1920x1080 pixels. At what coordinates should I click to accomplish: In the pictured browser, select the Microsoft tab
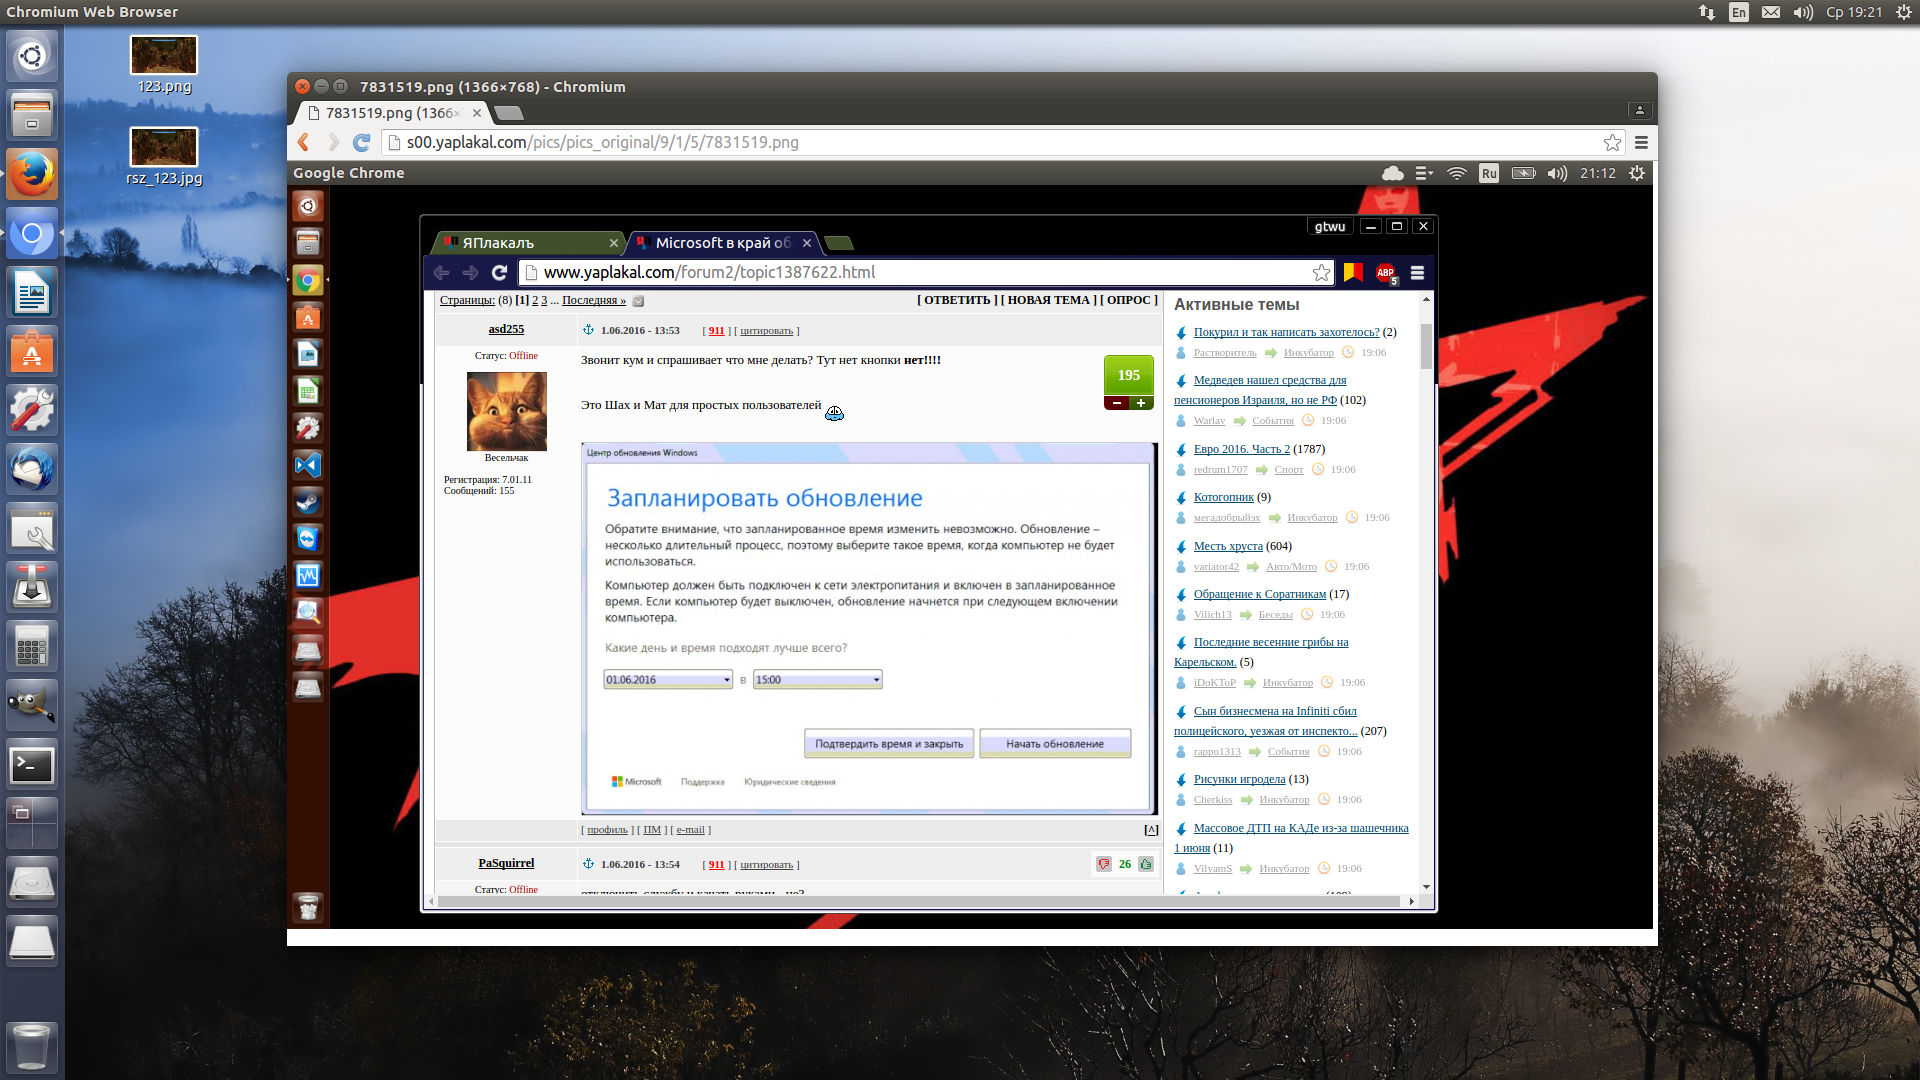tap(723, 243)
